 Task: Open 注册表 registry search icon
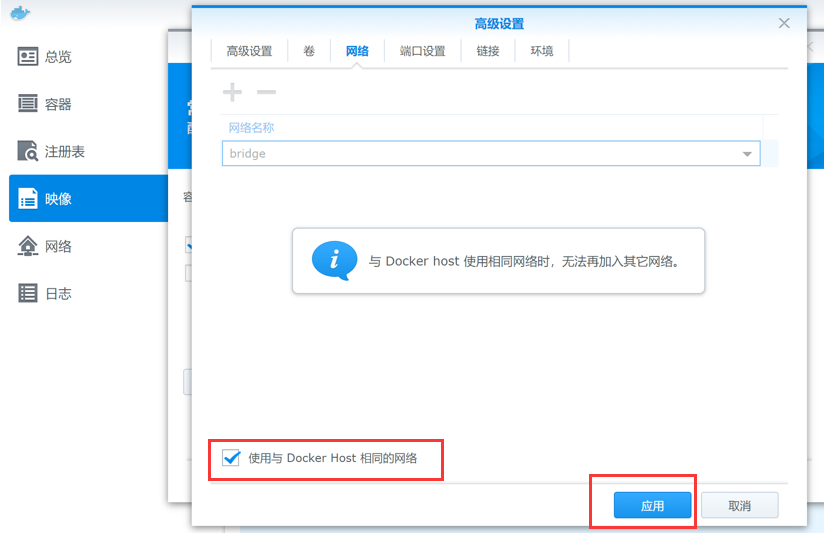coord(28,151)
